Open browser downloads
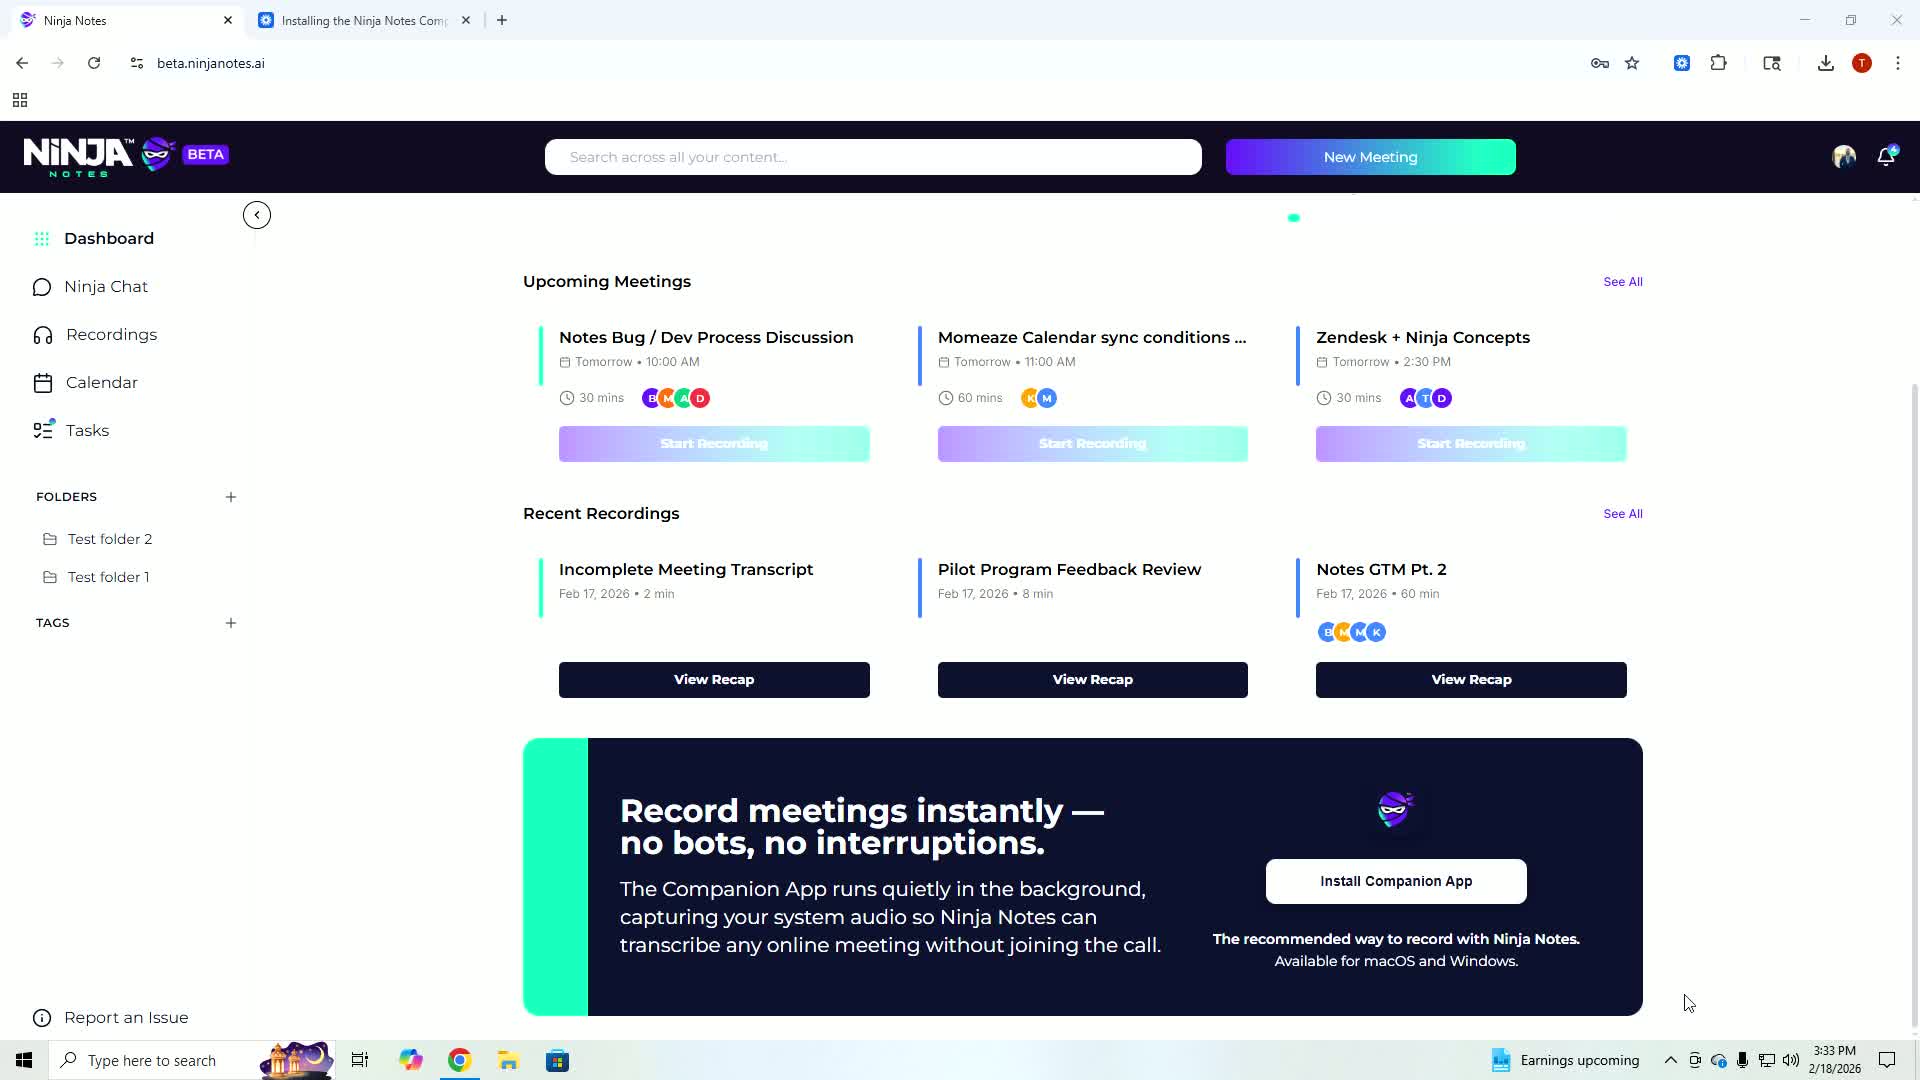Image resolution: width=1920 pixels, height=1080 pixels. [x=1826, y=63]
